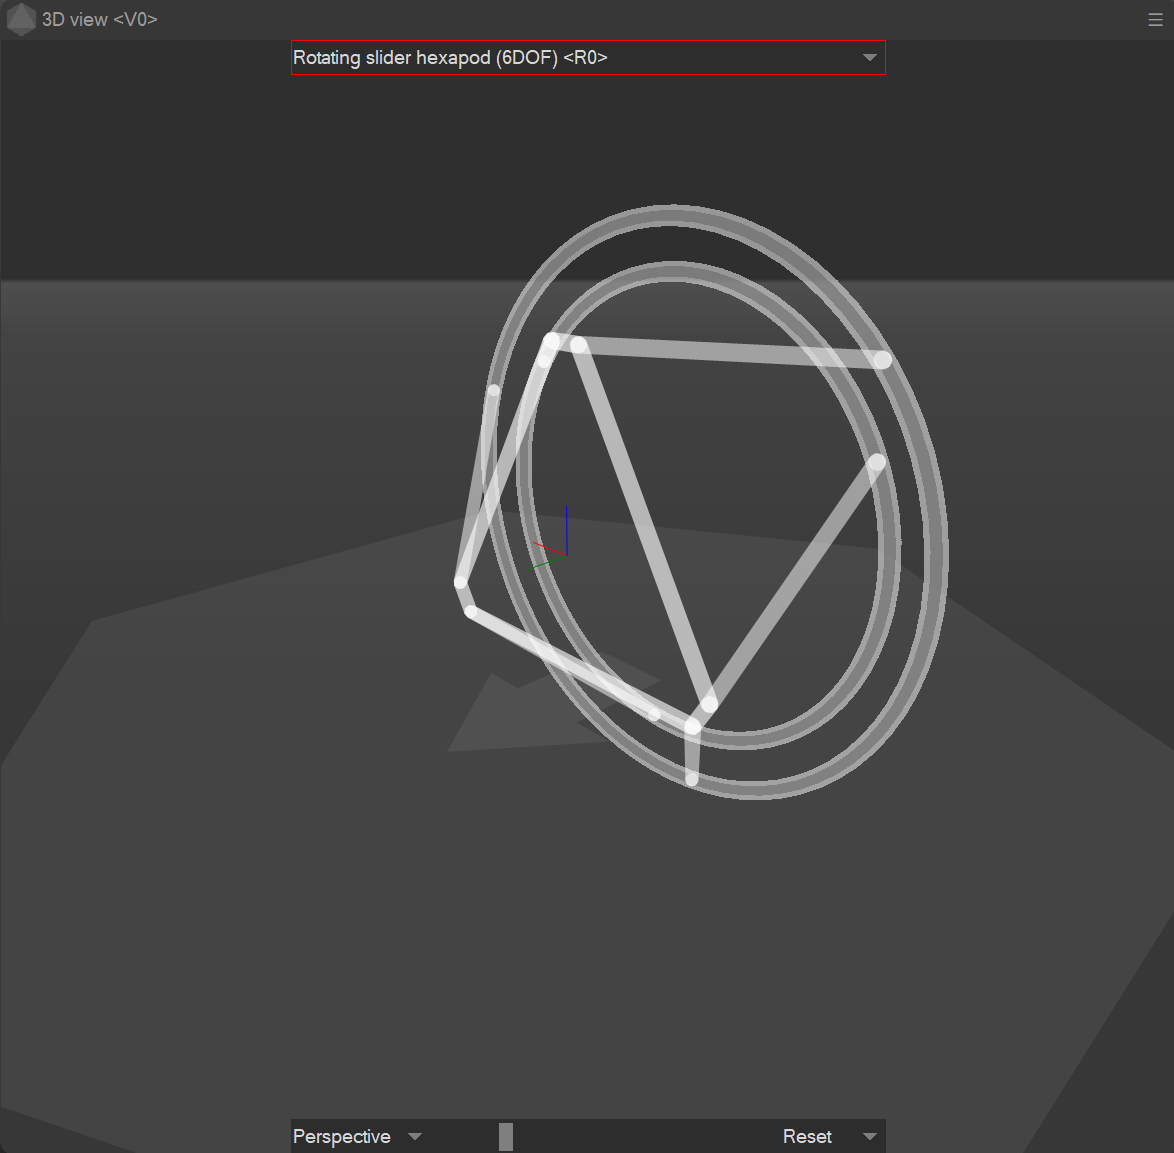Open the hamburger panel menu
This screenshot has width=1174, height=1153.
click(1155, 20)
